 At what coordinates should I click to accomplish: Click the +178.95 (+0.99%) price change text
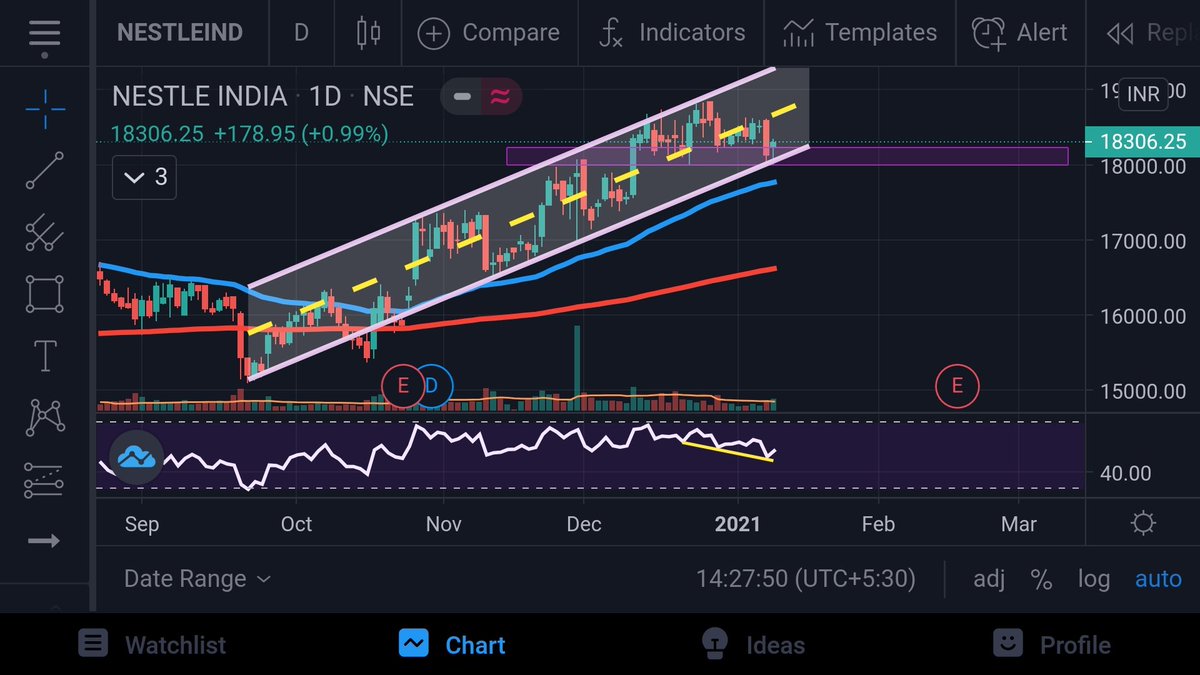301,133
